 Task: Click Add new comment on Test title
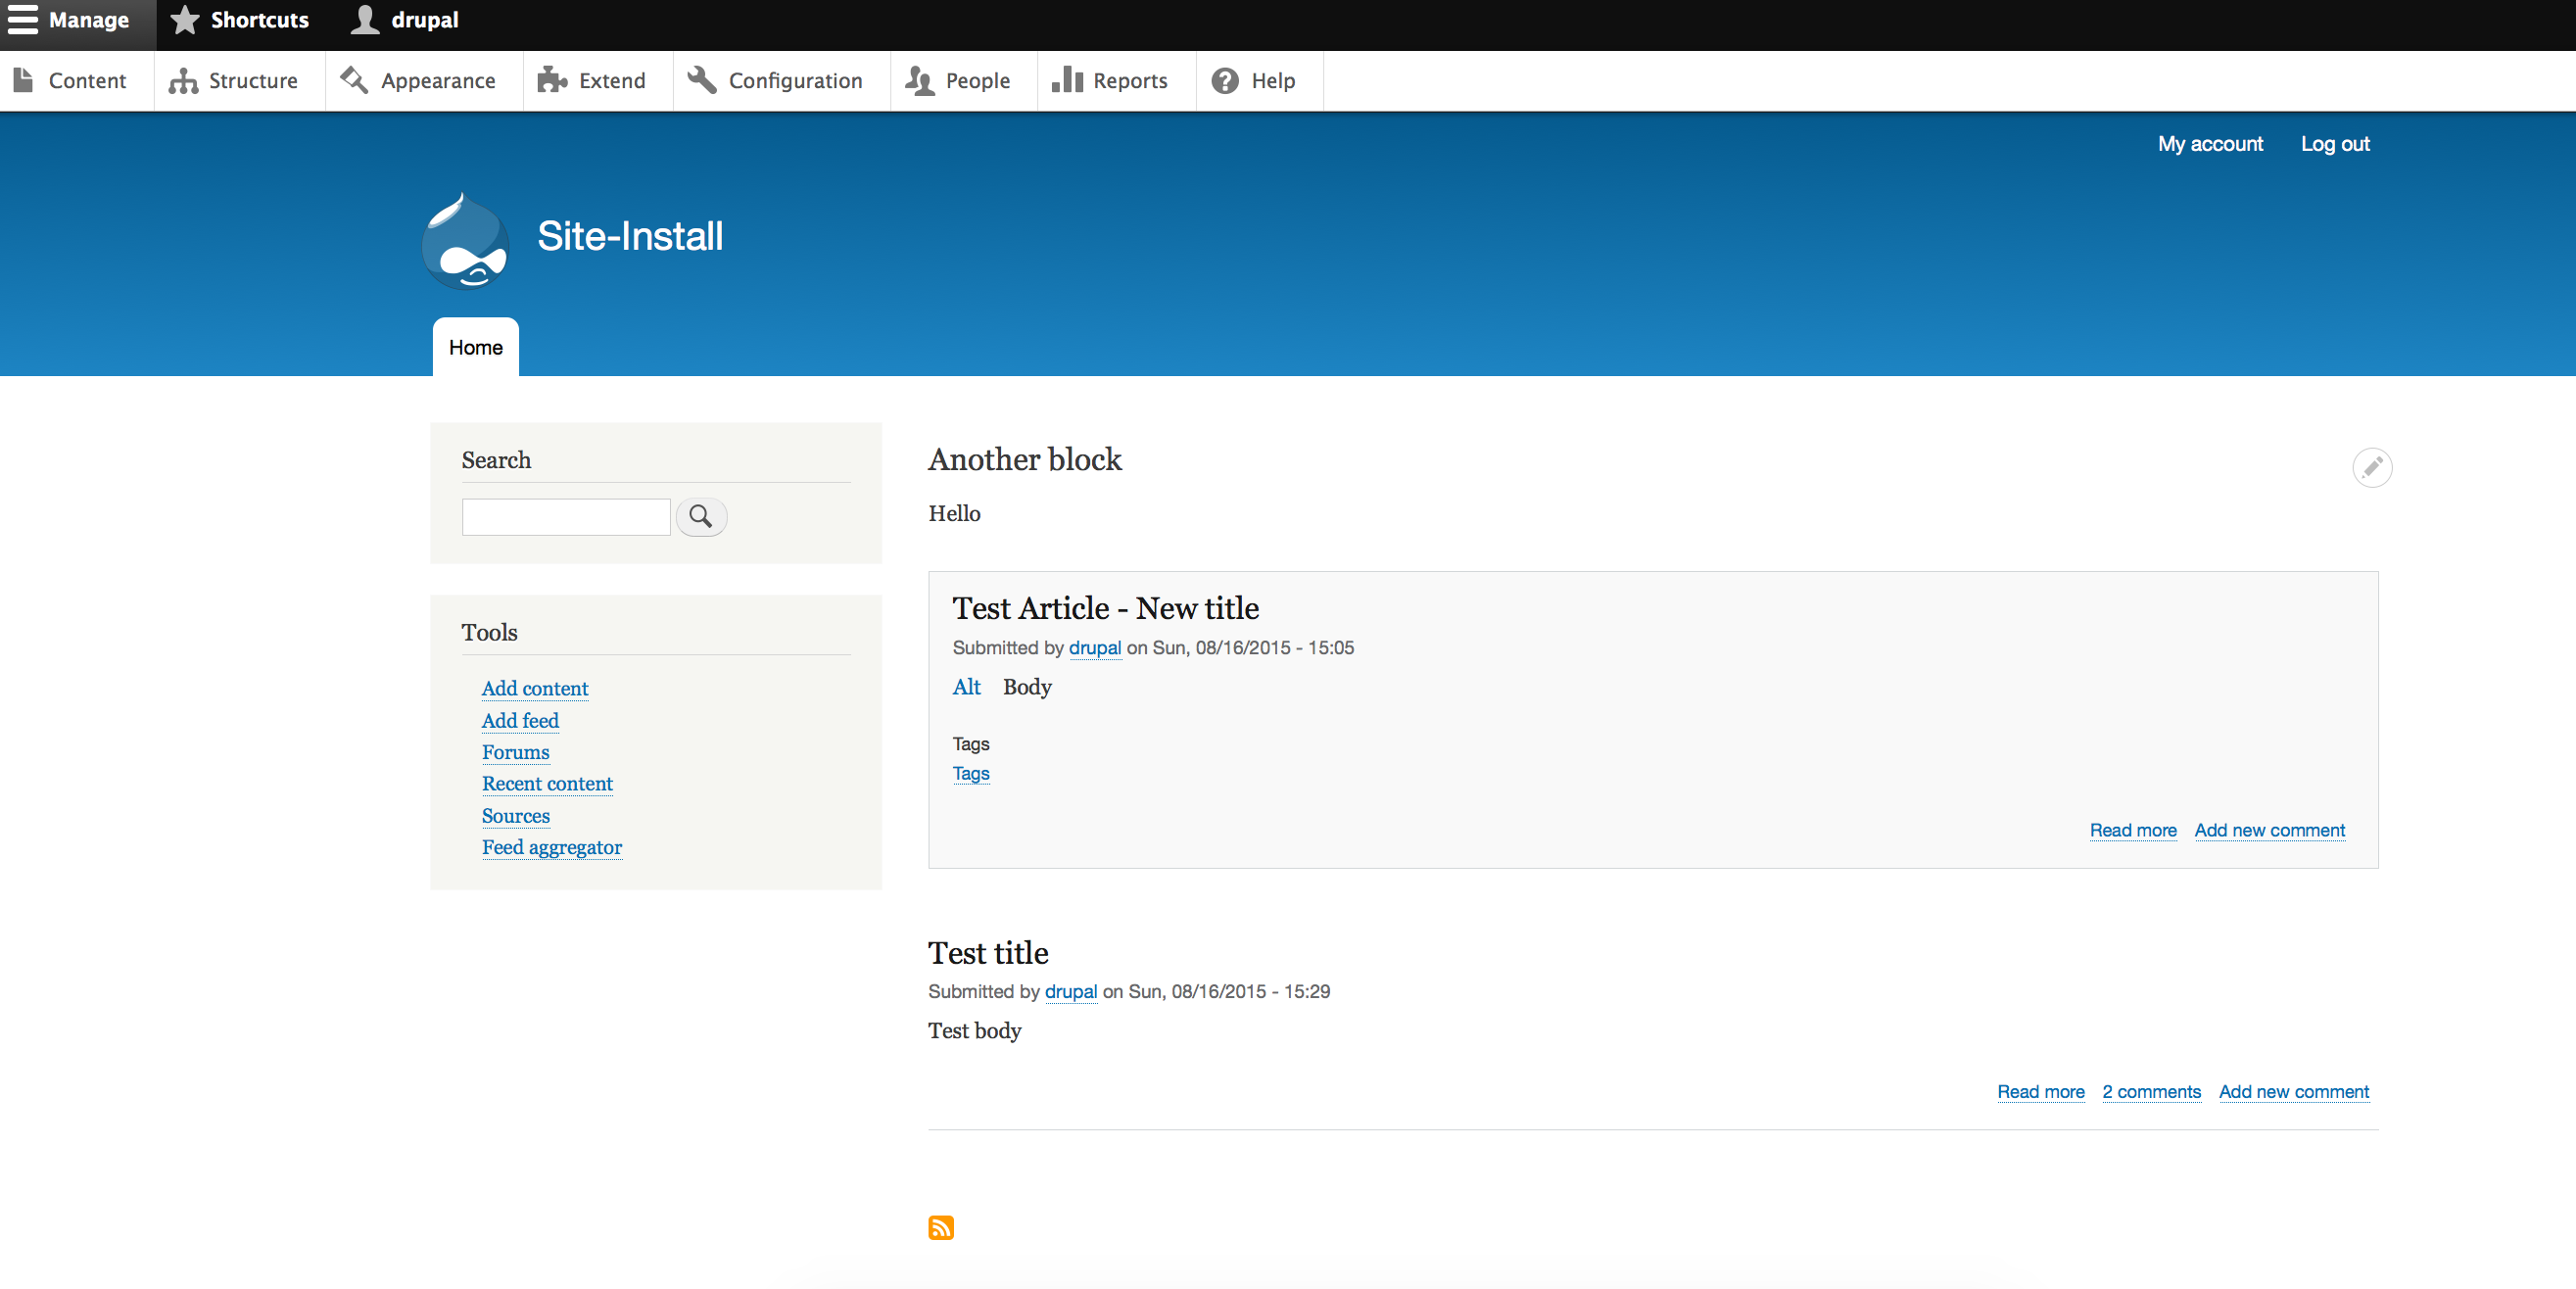2294,1092
